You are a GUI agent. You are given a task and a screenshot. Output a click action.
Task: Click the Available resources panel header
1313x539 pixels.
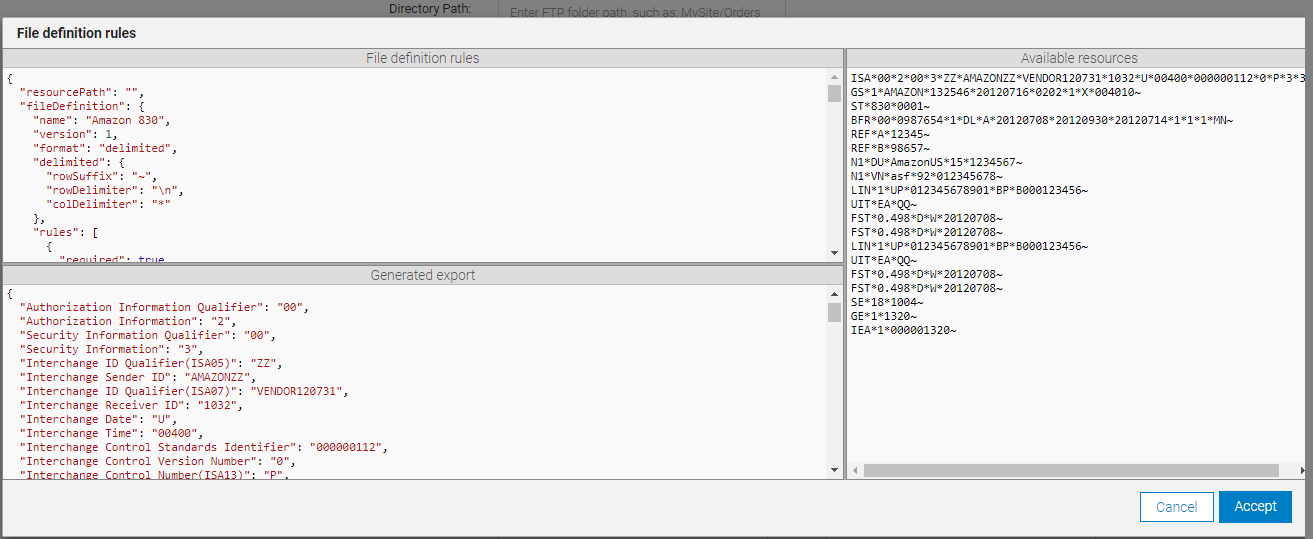coord(1079,58)
